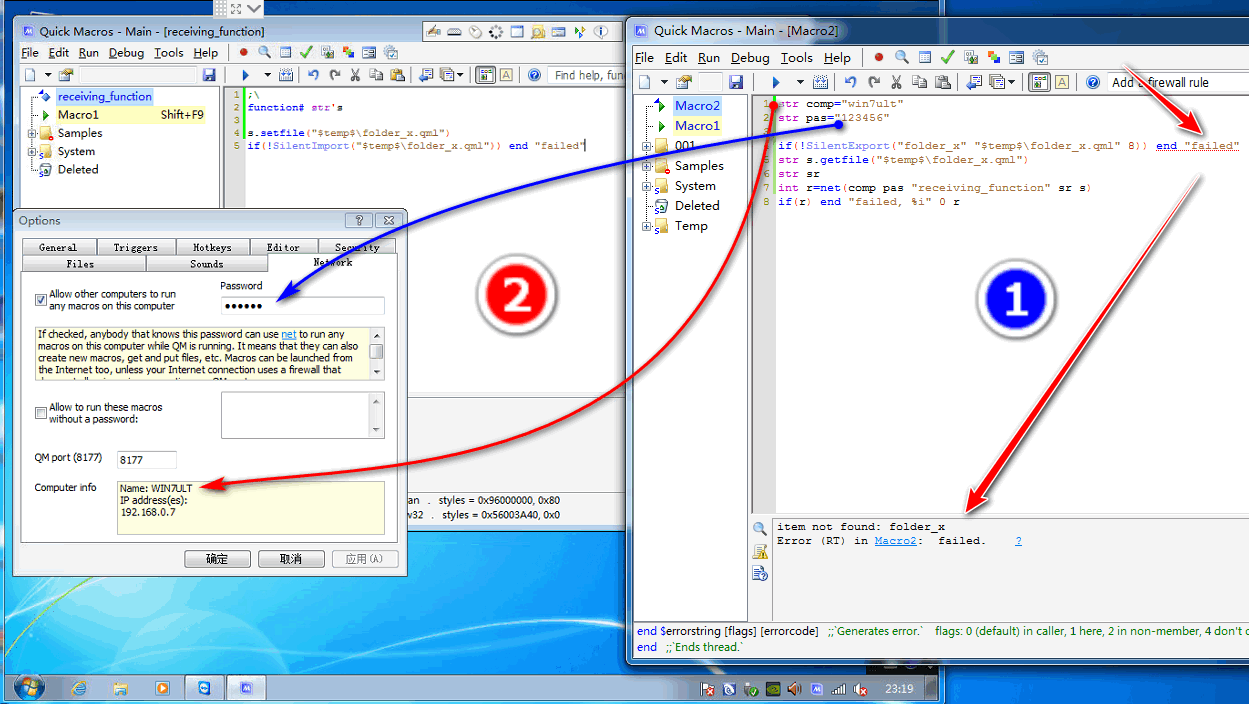Click the magnifier icon beside the error output
The width and height of the screenshot is (1249, 704).
coord(760,529)
